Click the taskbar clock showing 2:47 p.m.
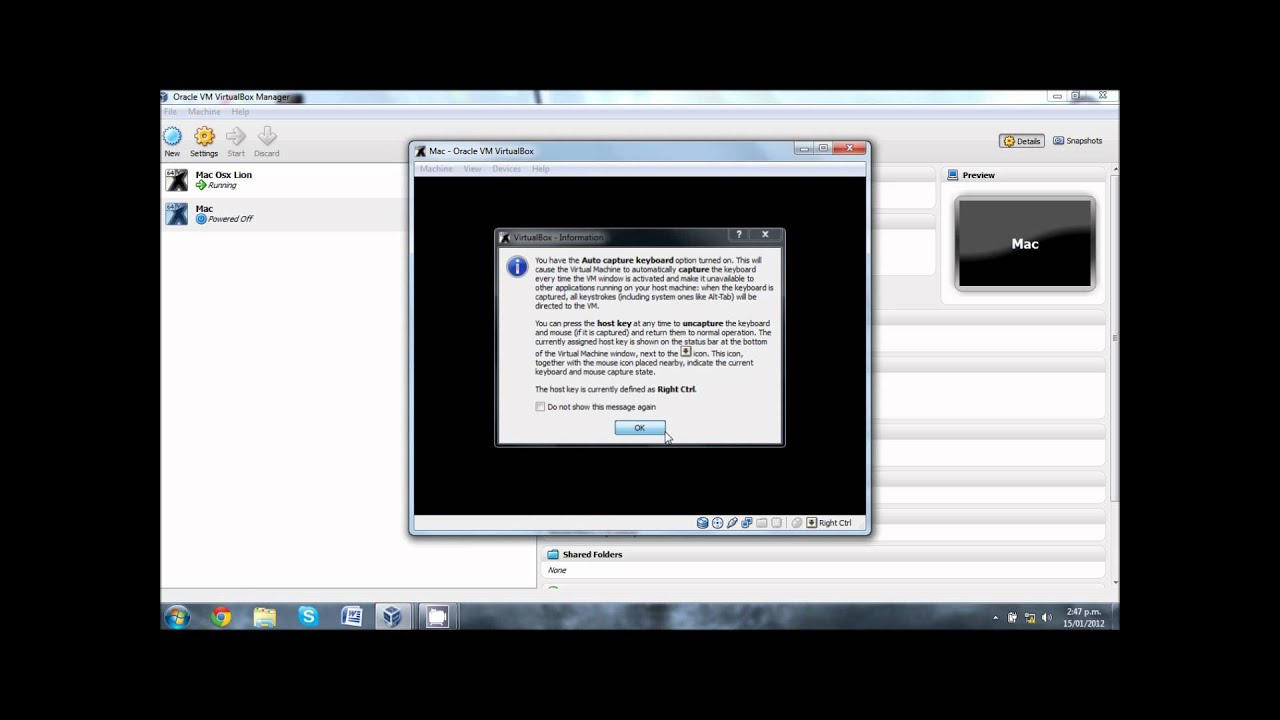Screen dimensions: 1280x720 1083,617
